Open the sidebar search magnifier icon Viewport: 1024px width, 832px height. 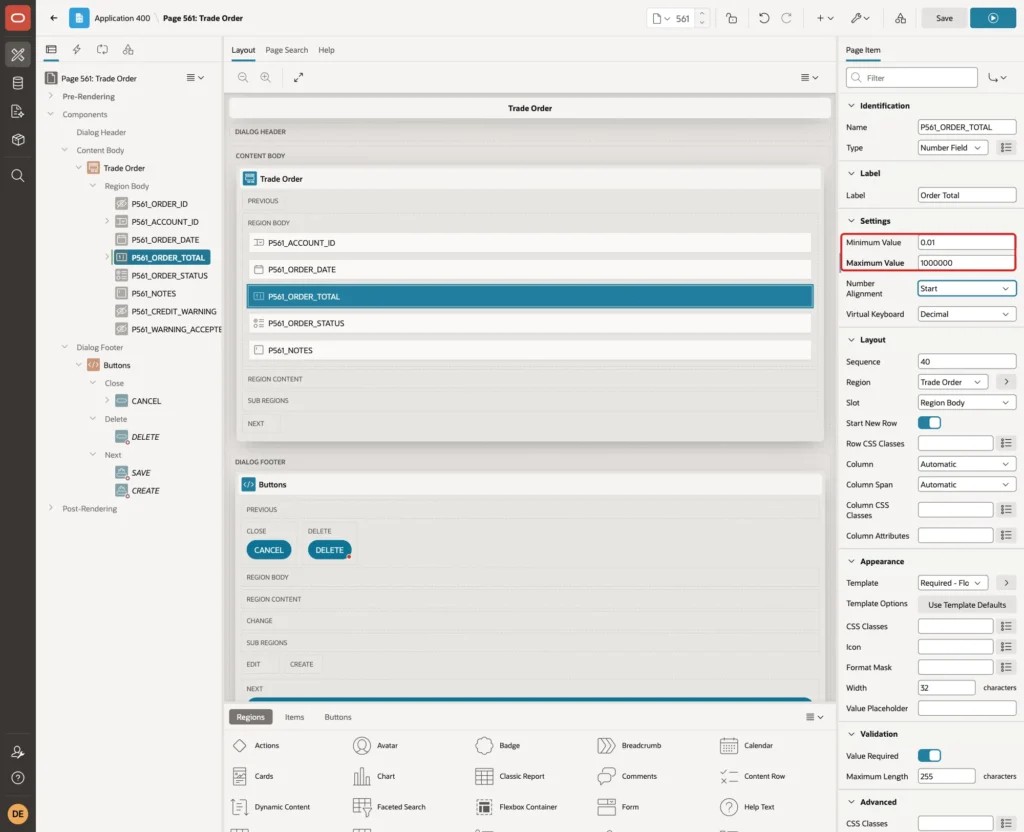[18, 176]
